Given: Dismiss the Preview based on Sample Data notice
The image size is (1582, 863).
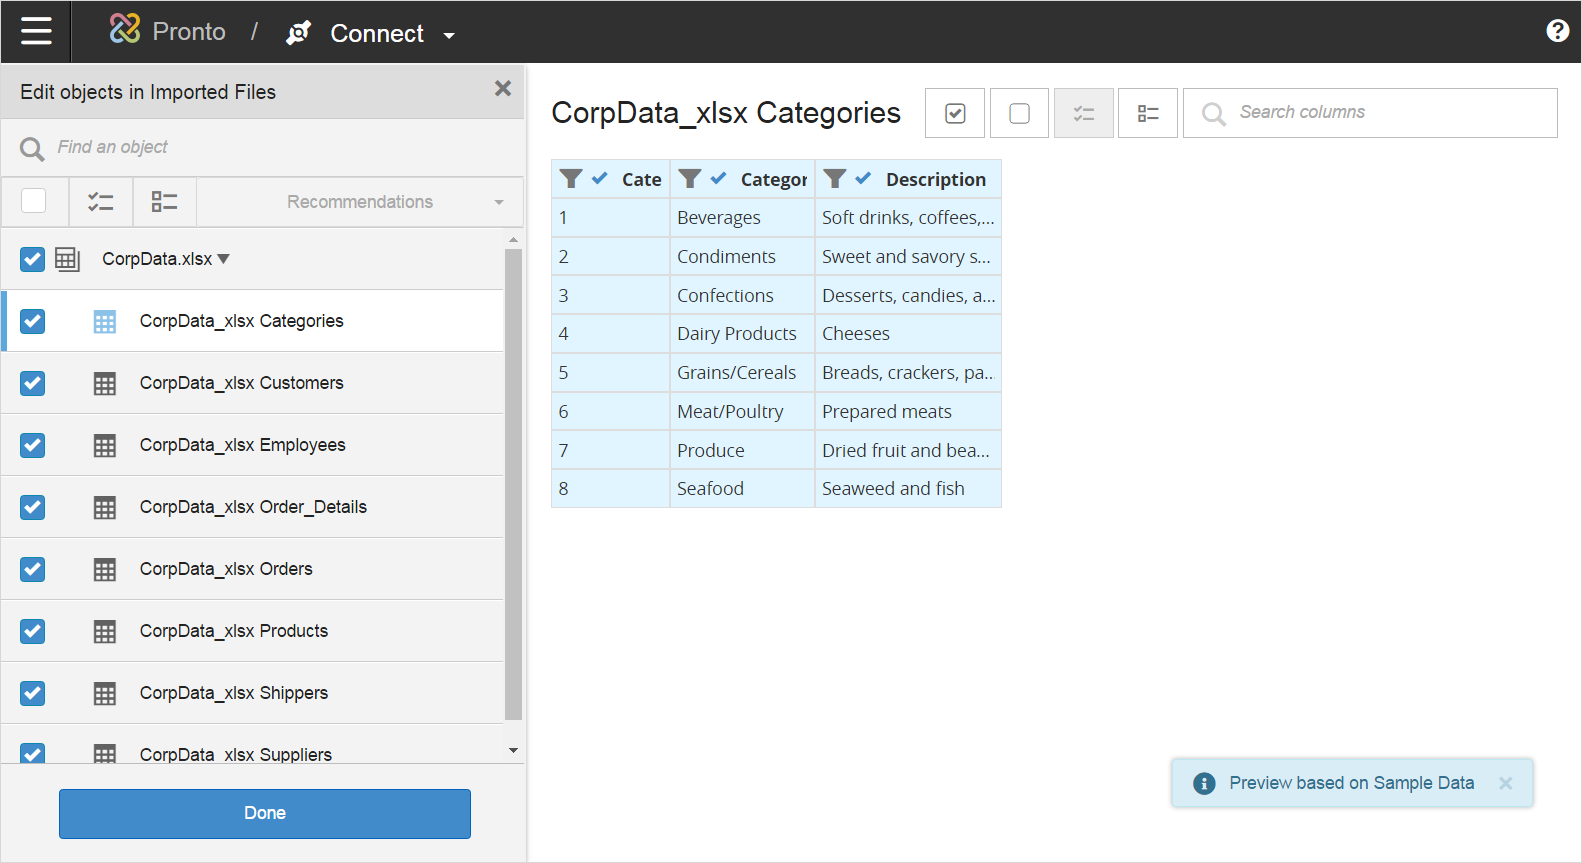Looking at the screenshot, I should (1505, 783).
